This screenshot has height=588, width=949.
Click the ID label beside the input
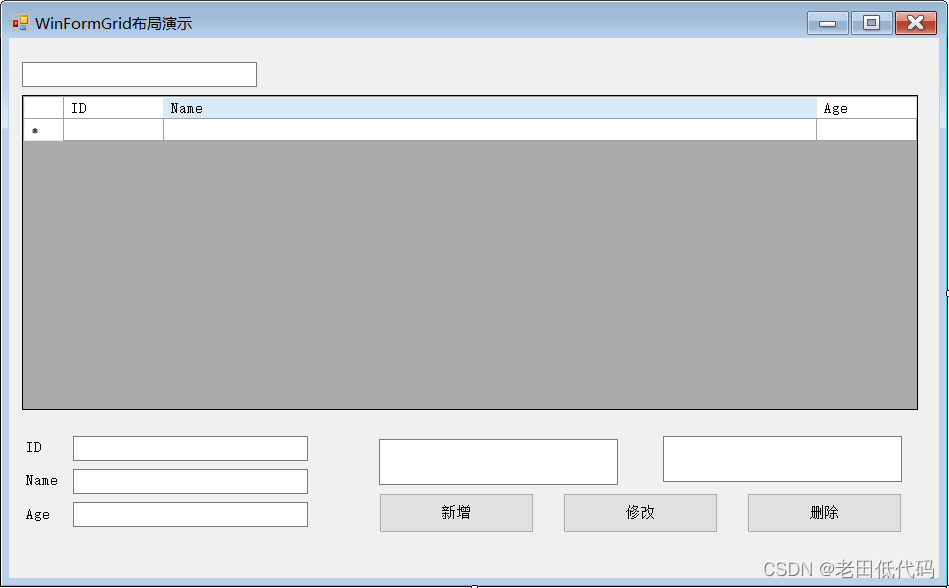click(34, 447)
